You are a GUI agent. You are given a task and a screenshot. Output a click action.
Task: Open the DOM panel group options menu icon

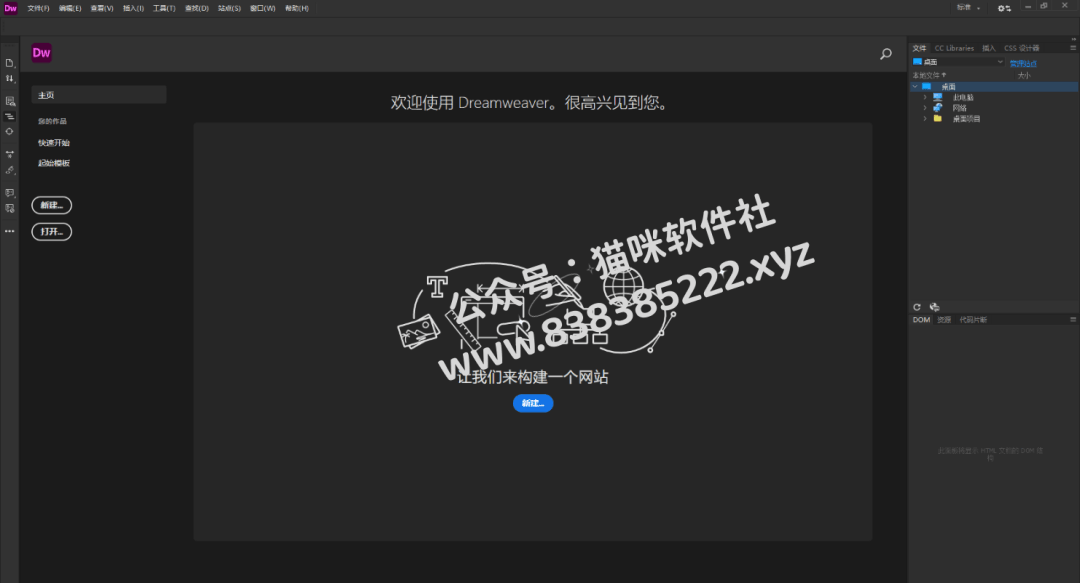(x=1073, y=320)
